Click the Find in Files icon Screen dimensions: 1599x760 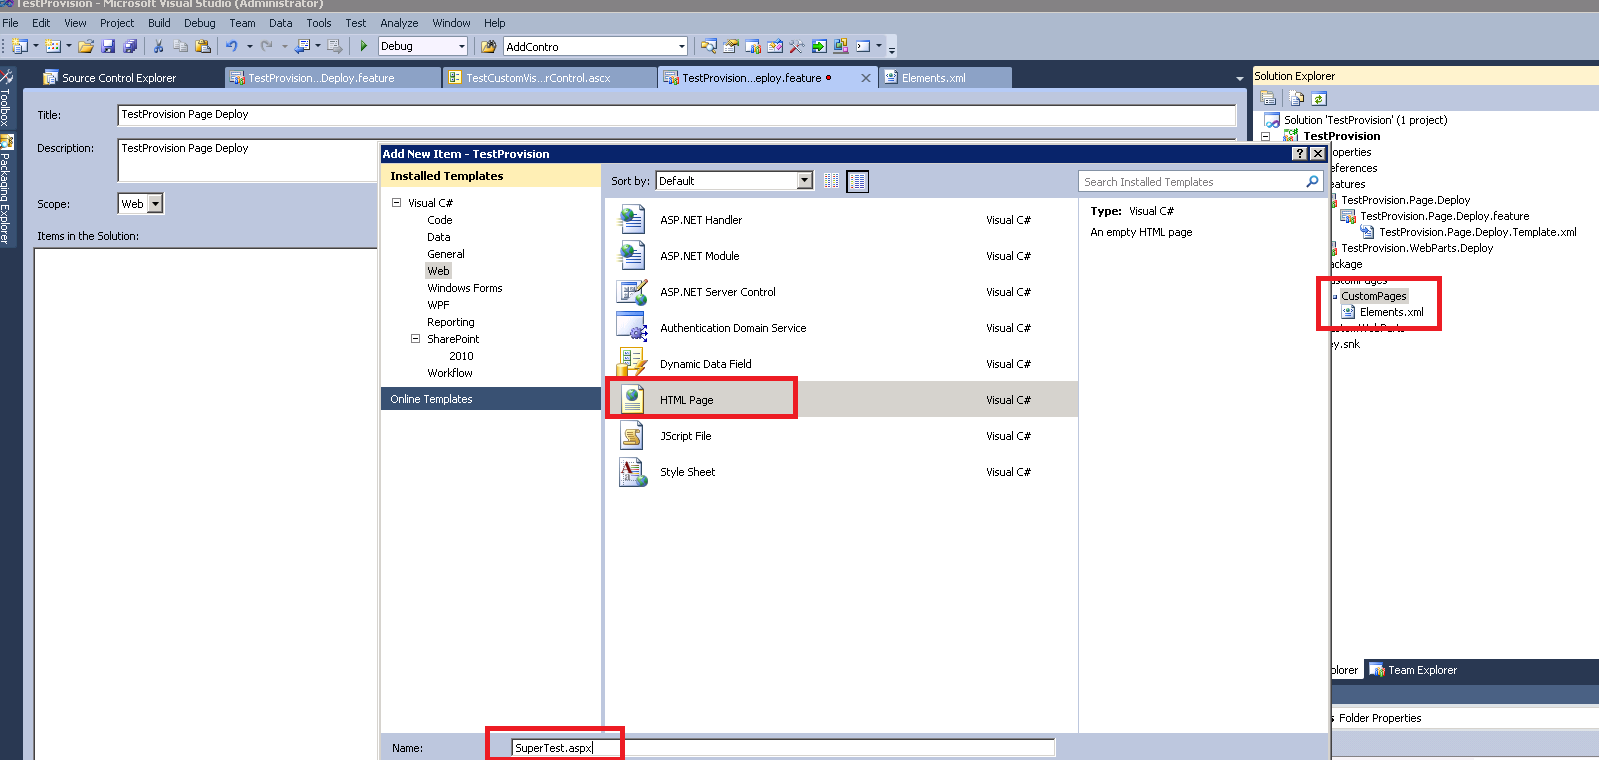(488, 46)
